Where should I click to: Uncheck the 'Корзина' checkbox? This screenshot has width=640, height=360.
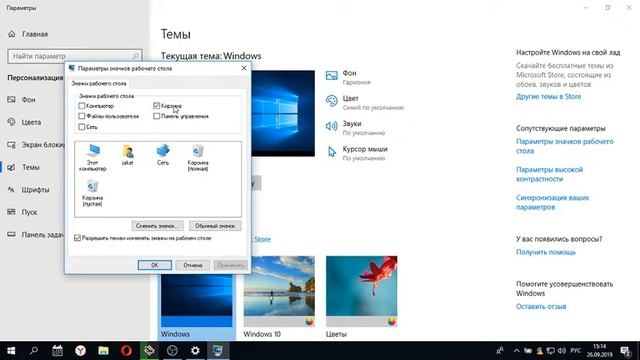(x=156, y=106)
